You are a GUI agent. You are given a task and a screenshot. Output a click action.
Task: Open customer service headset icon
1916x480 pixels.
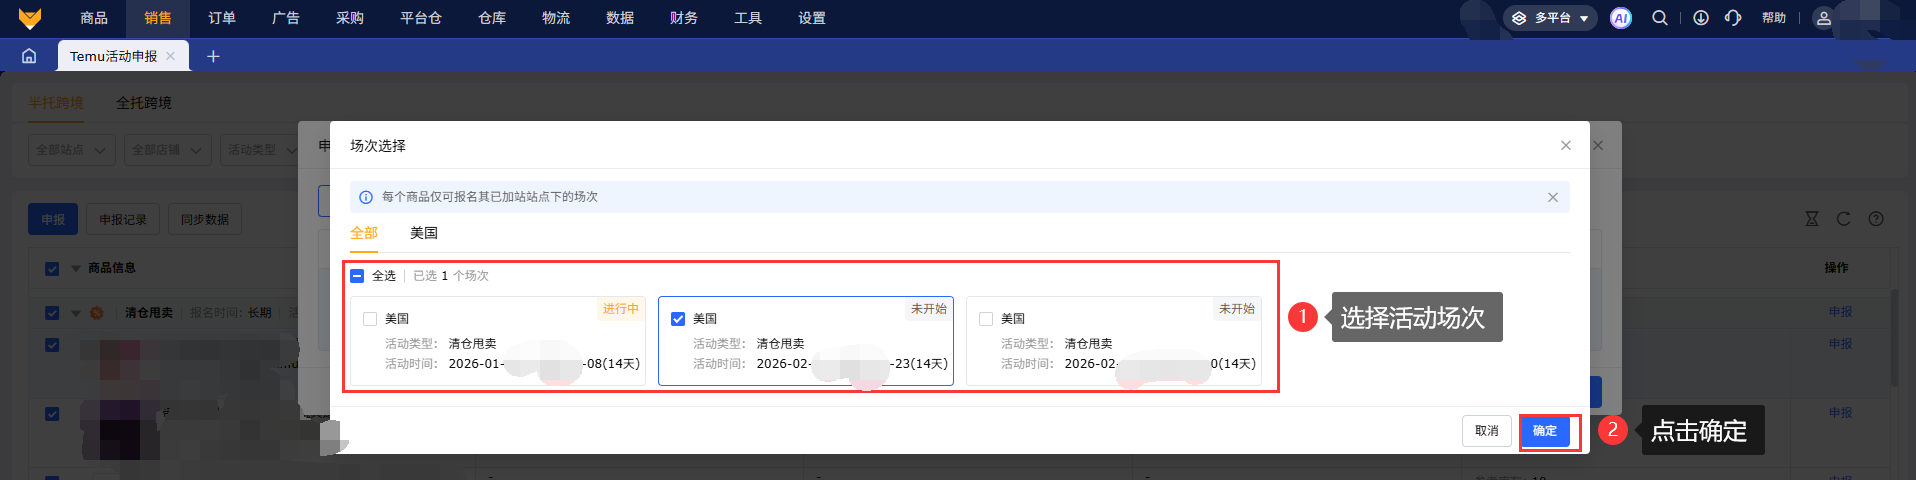click(1733, 18)
